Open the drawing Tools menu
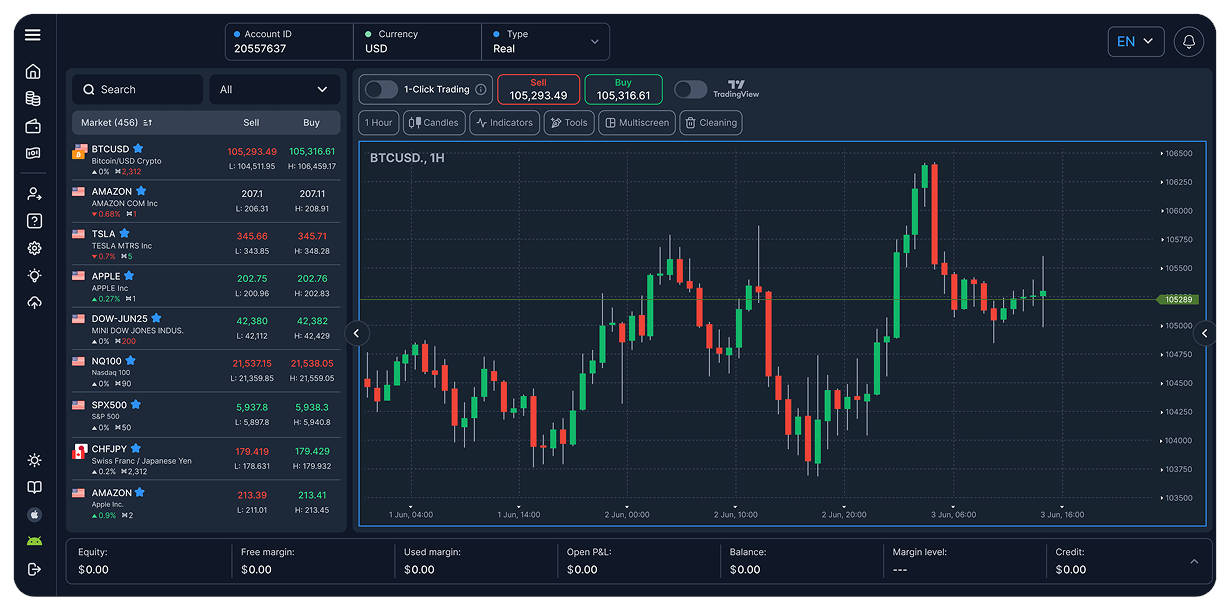The image size is (1230, 610). 568,122
